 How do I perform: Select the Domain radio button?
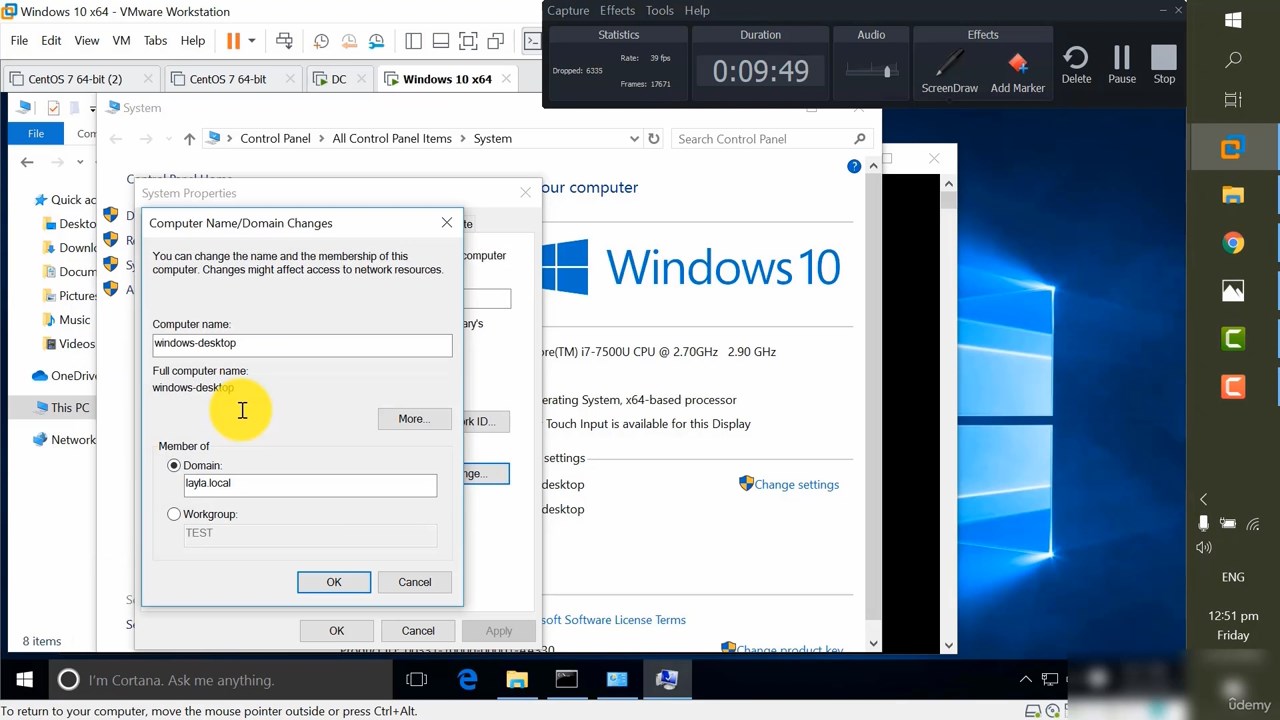[x=174, y=466]
